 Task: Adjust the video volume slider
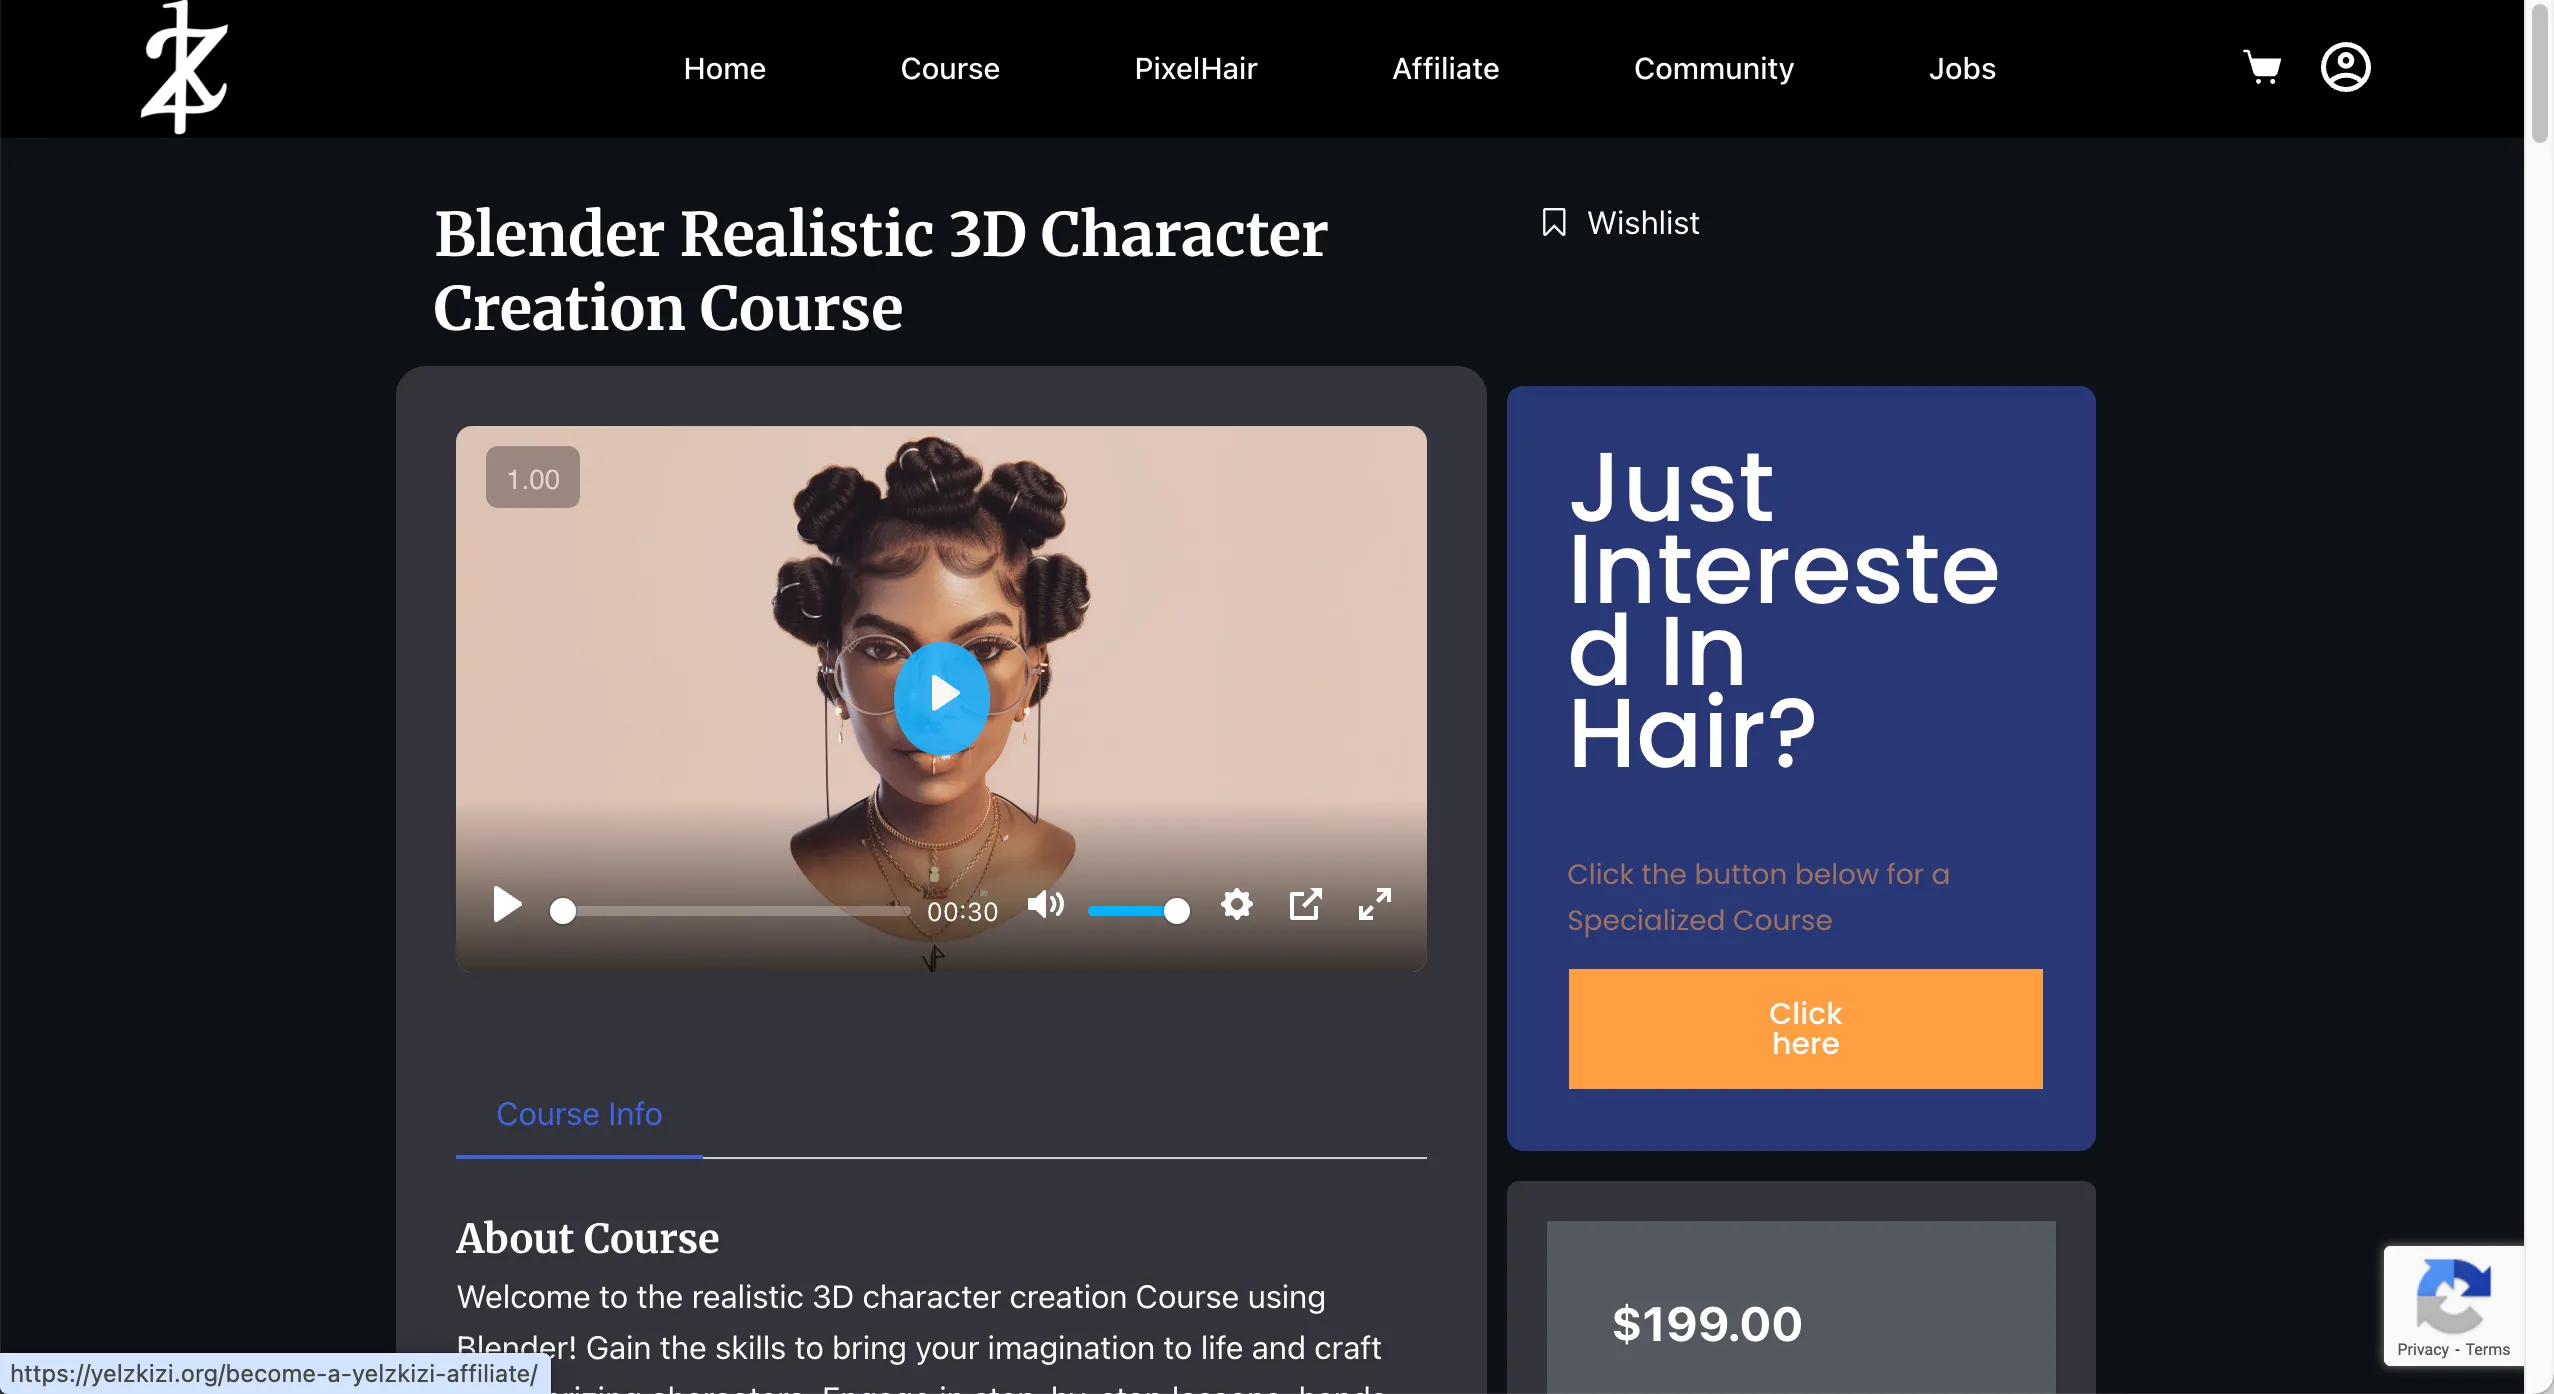point(1138,911)
